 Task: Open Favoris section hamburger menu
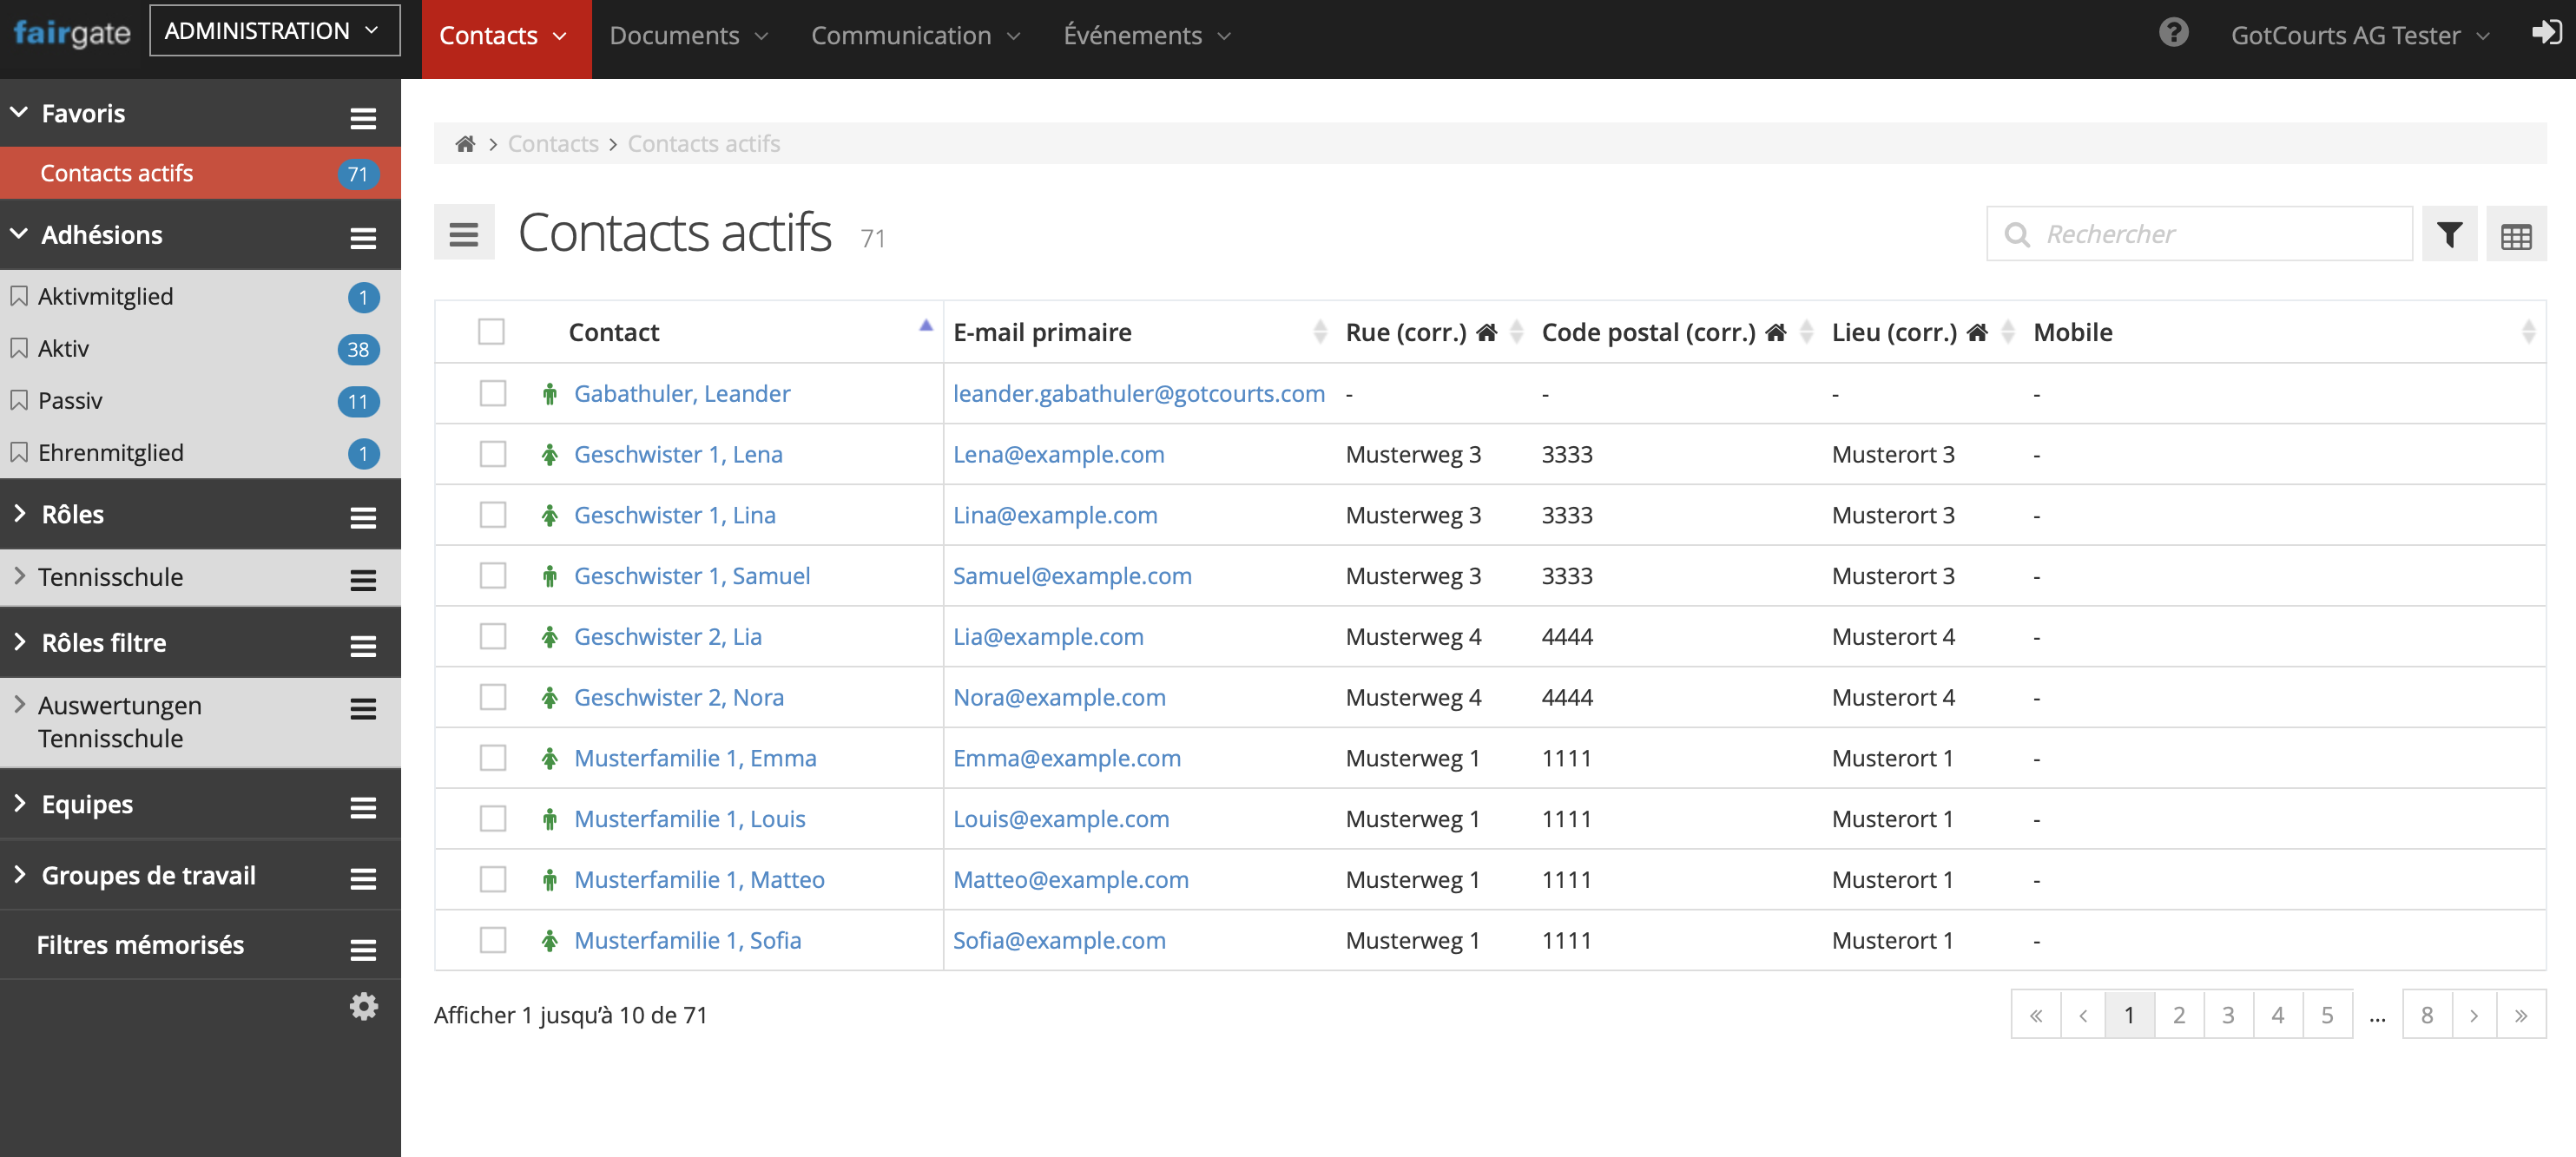point(363,118)
